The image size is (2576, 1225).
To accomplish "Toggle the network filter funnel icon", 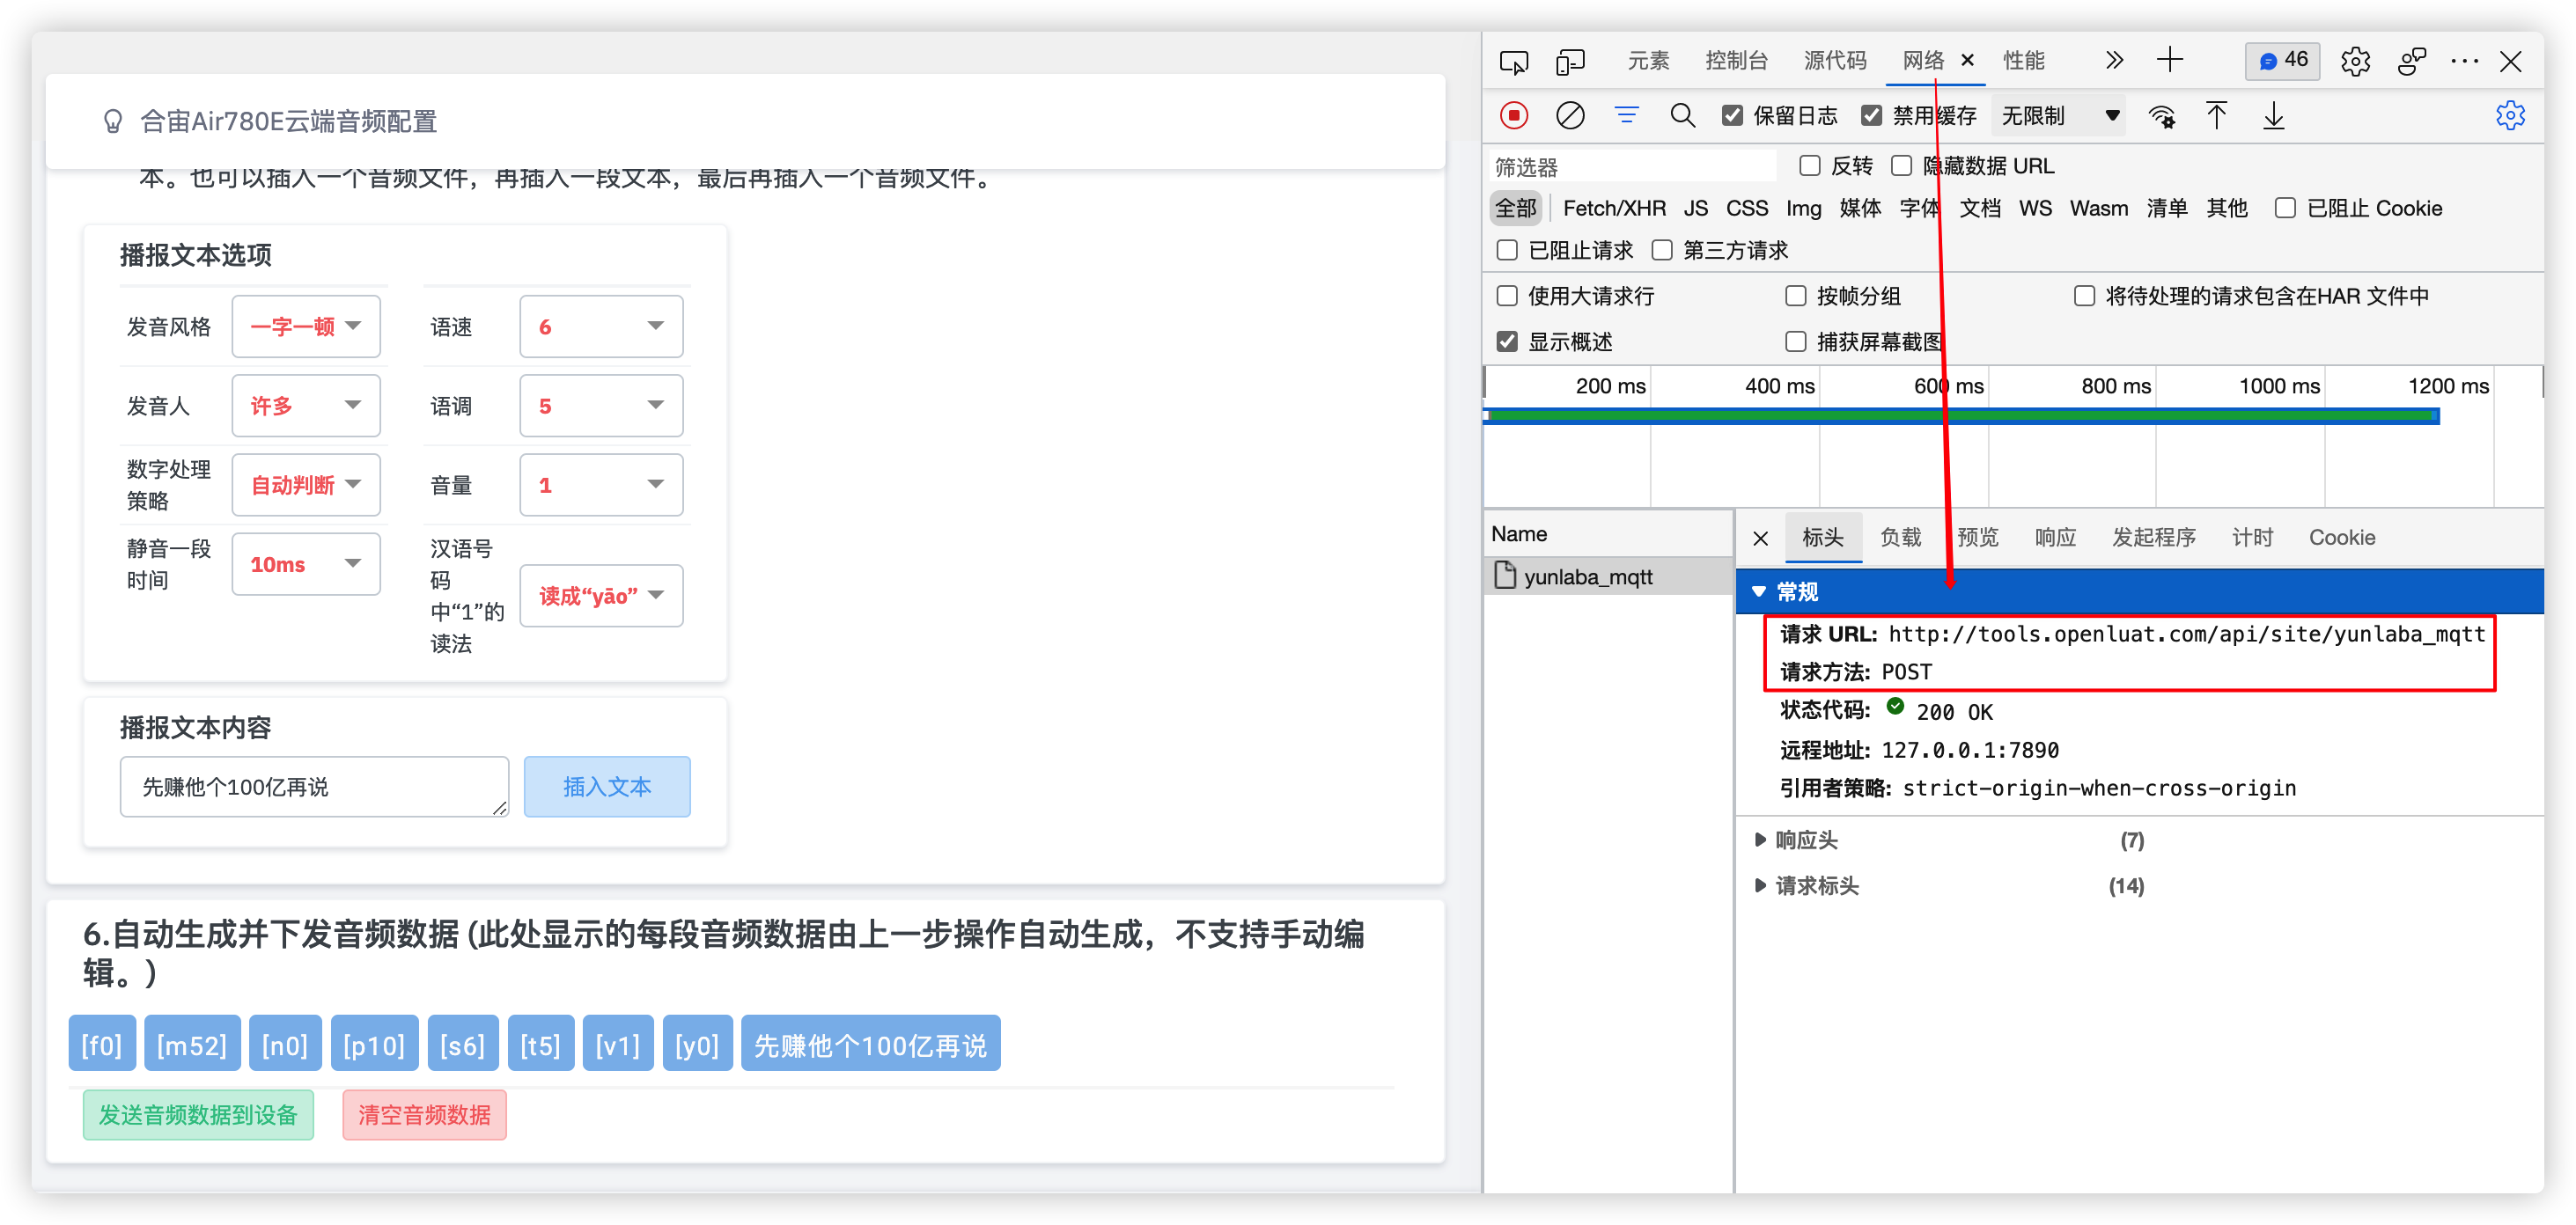I will pos(1626,116).
